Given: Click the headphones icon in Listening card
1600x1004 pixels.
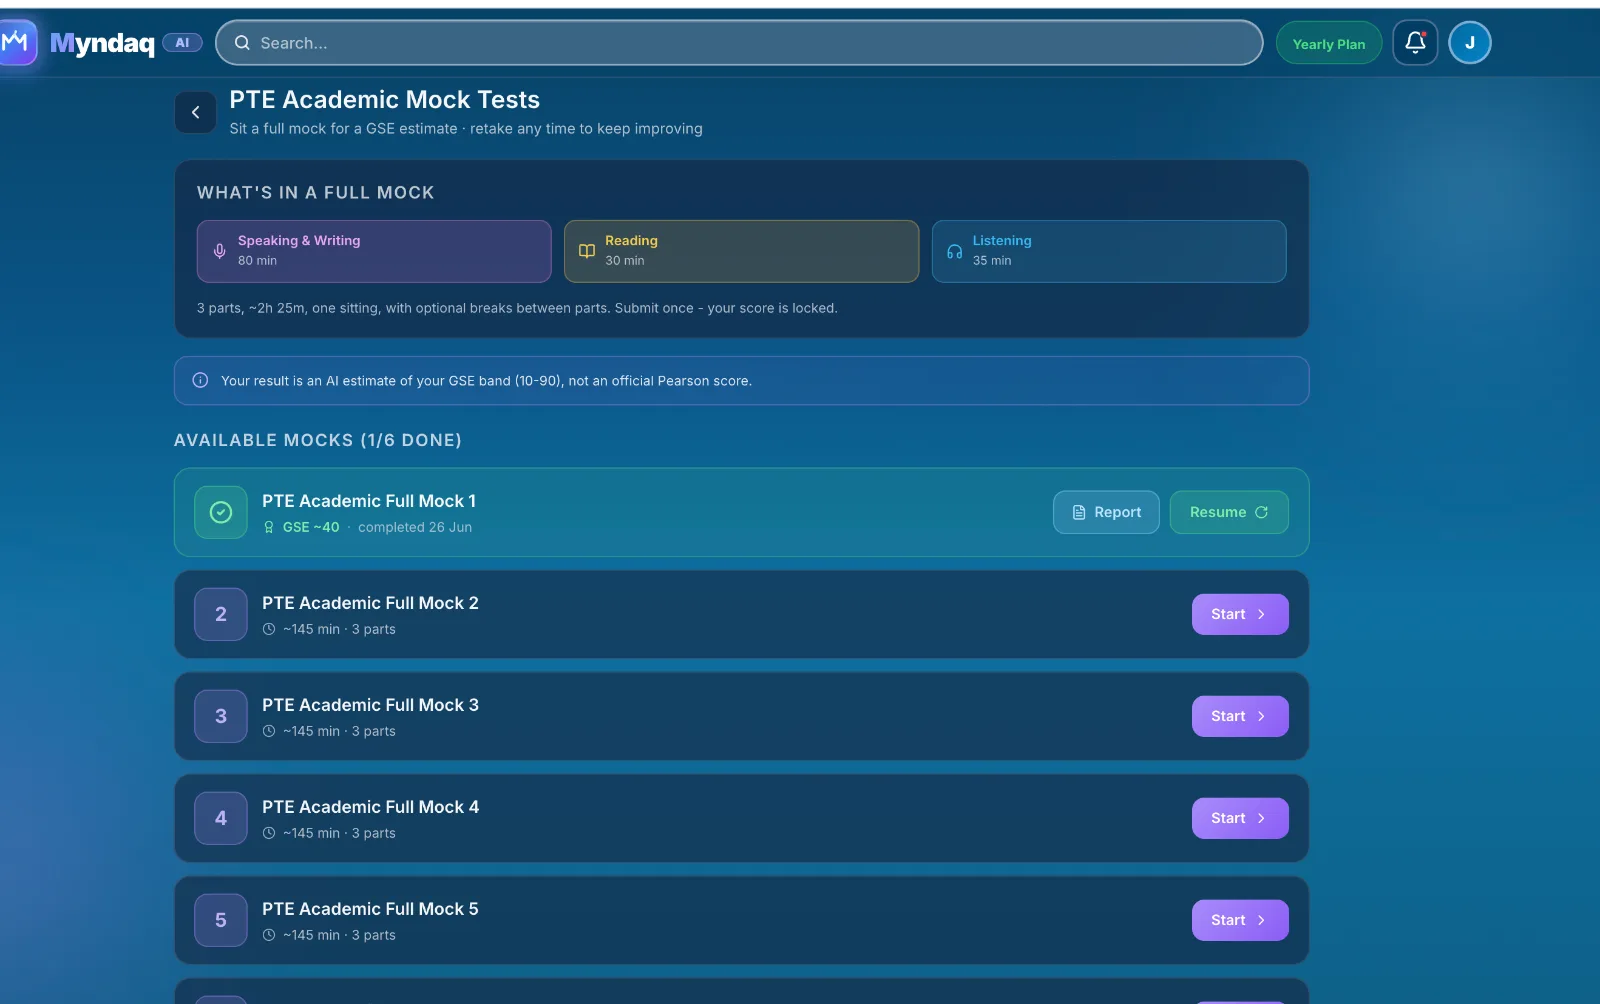Looking at the screenshot, I should [954, 251].
